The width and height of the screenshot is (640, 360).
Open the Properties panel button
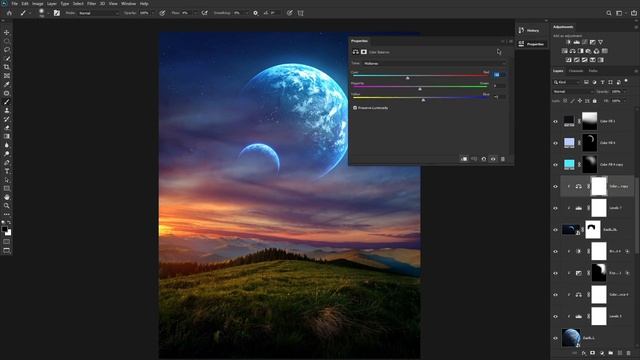pyautogui.click(x=531, y=44)
